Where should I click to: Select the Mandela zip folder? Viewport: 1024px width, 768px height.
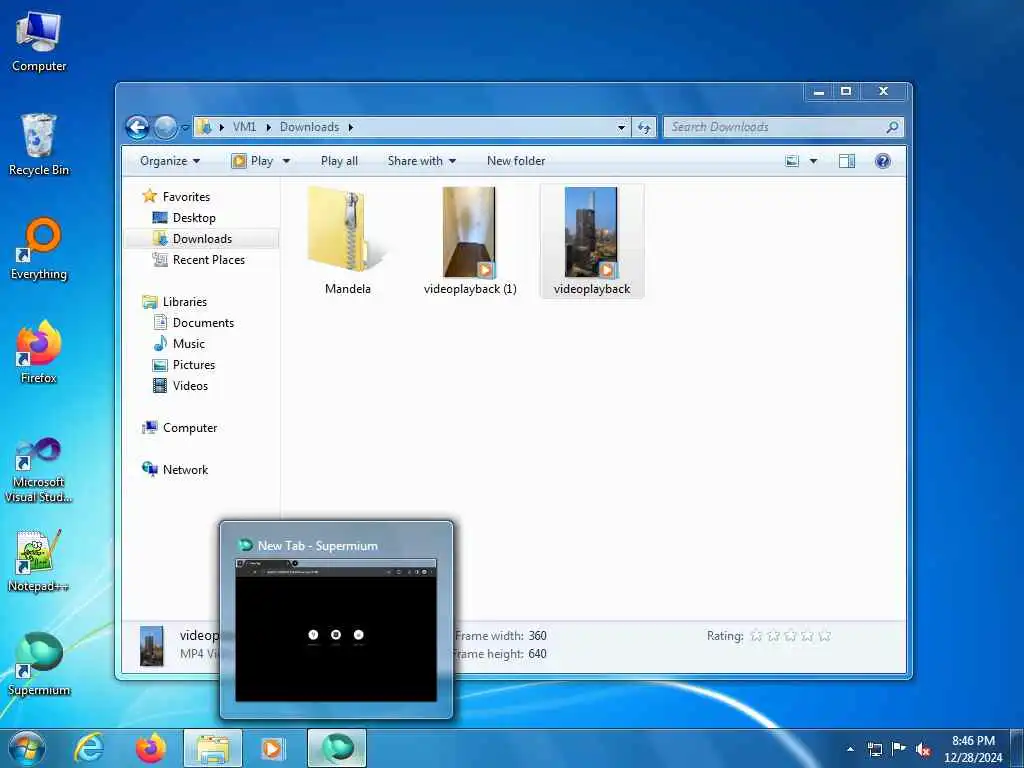click(347, 240)
